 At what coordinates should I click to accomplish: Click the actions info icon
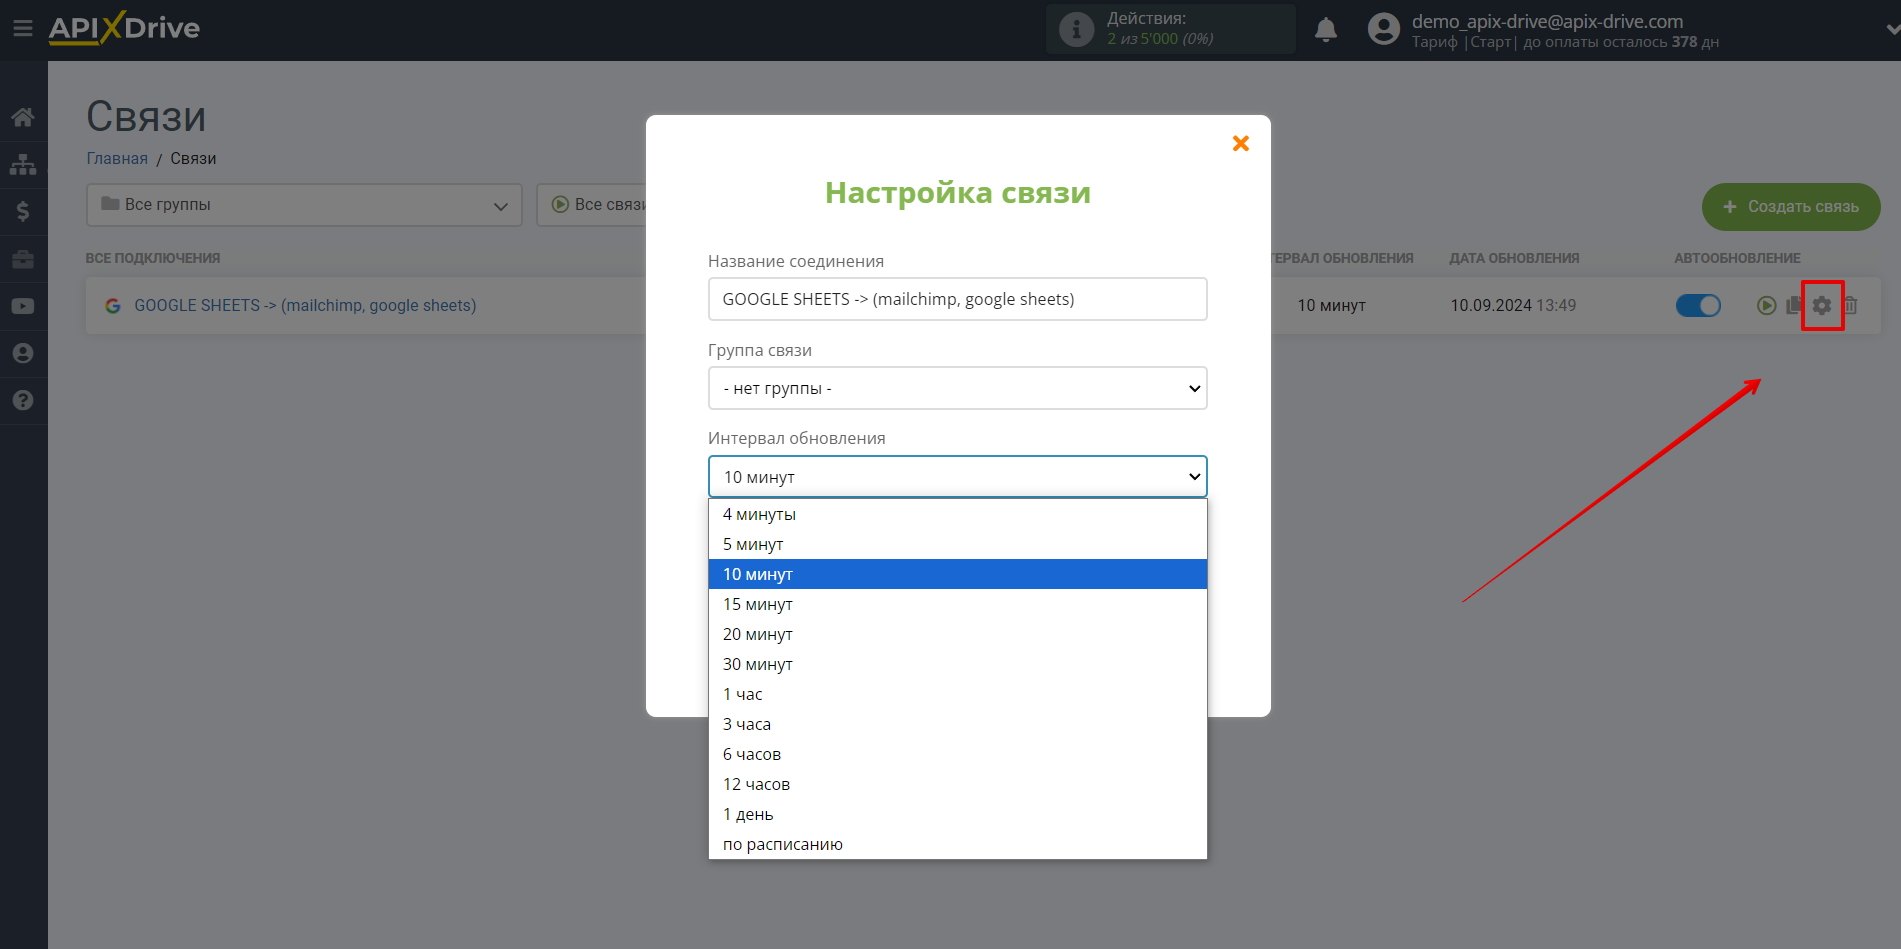coord(1077,29)
